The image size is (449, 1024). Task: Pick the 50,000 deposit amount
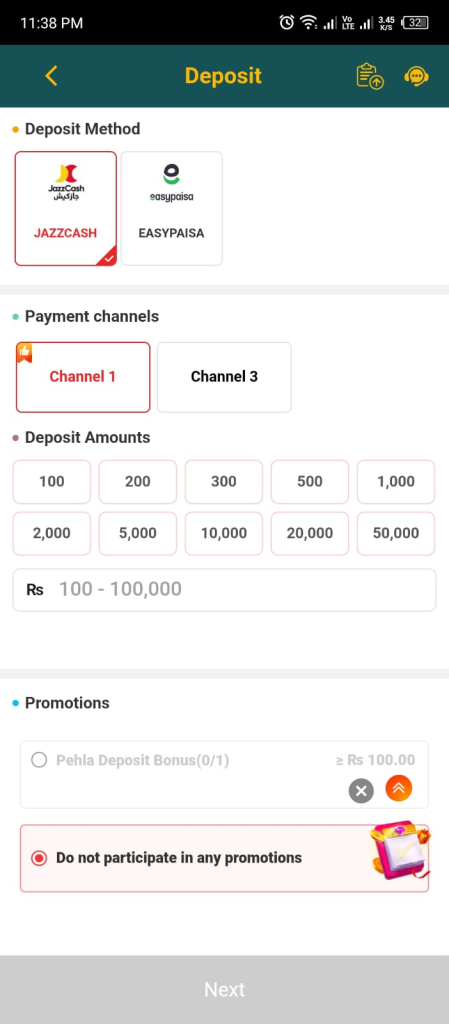click(396, 533)
